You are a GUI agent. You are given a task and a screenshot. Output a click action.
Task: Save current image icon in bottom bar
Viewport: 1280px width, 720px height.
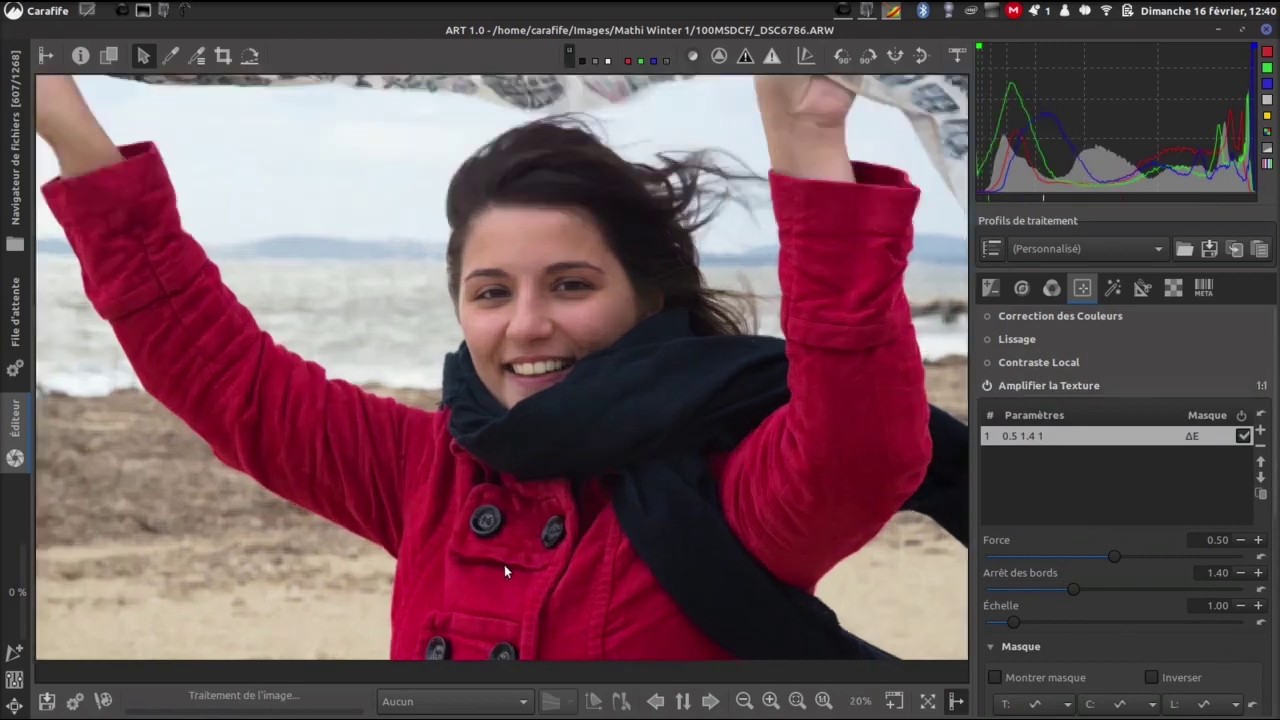[x=46, y=702]
